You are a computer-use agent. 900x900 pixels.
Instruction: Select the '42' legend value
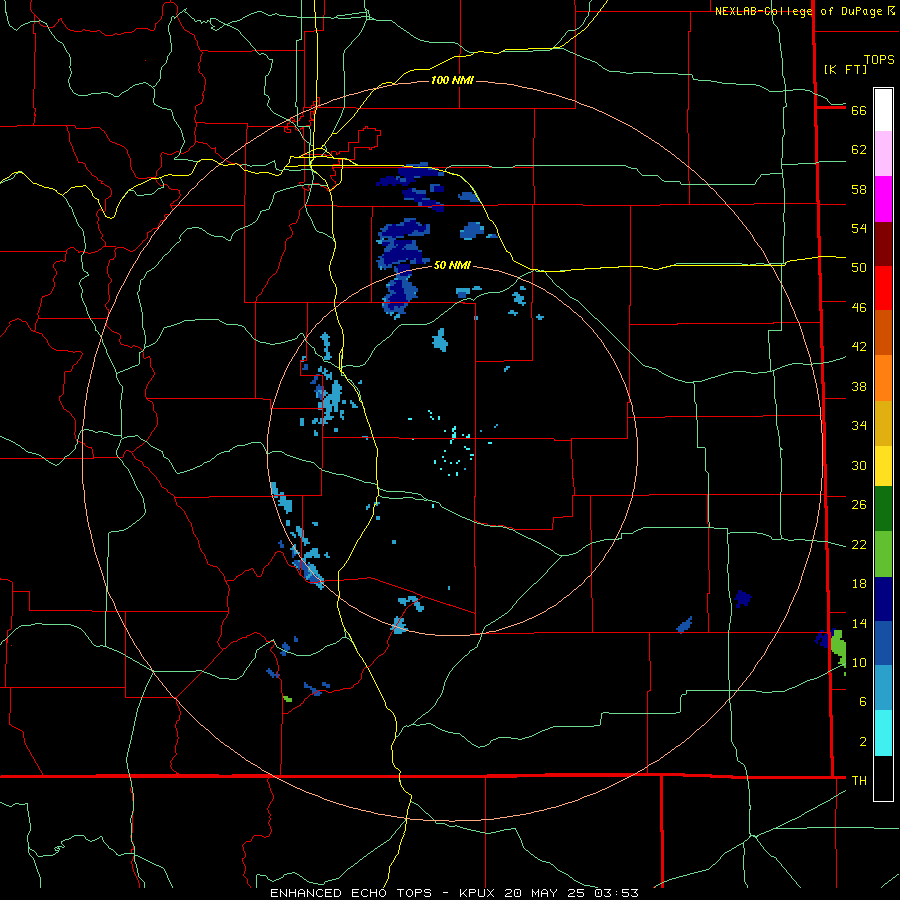[859, 346]
